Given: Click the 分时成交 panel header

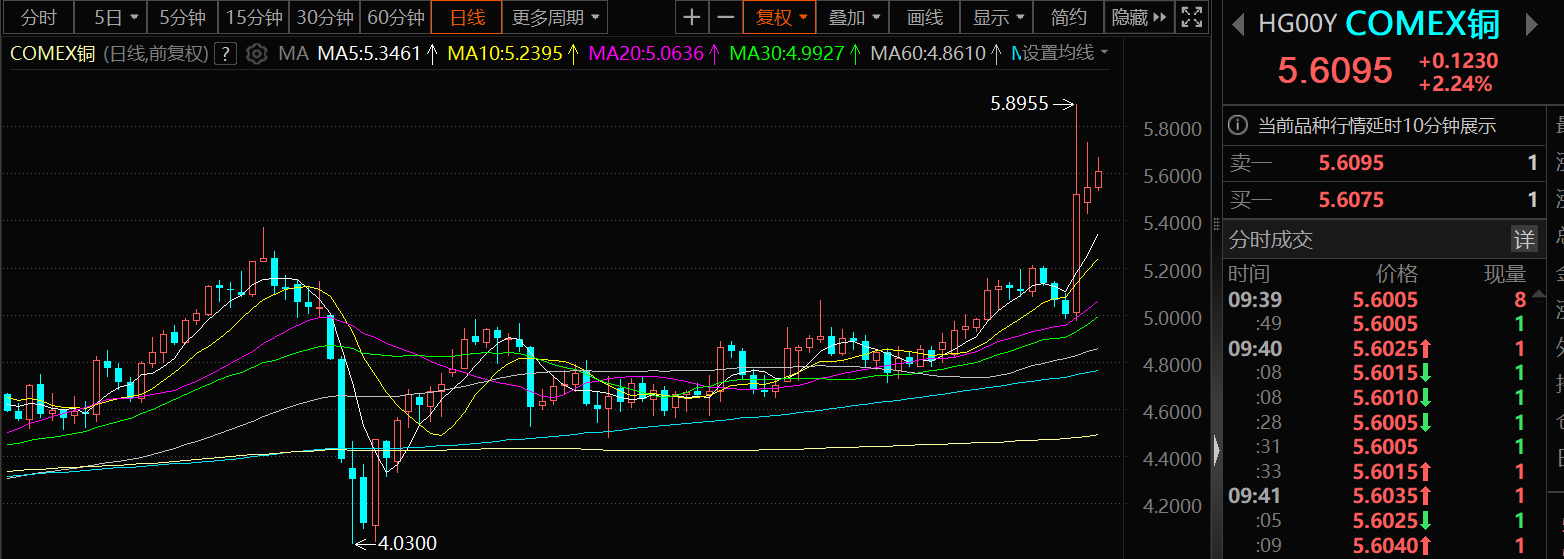Looking at the screenshot, I should point(1270,240).
